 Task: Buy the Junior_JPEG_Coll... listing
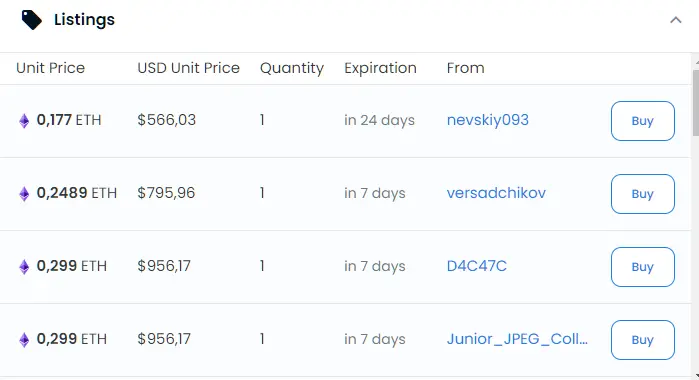pyautogui.click(x=642, y=340)
